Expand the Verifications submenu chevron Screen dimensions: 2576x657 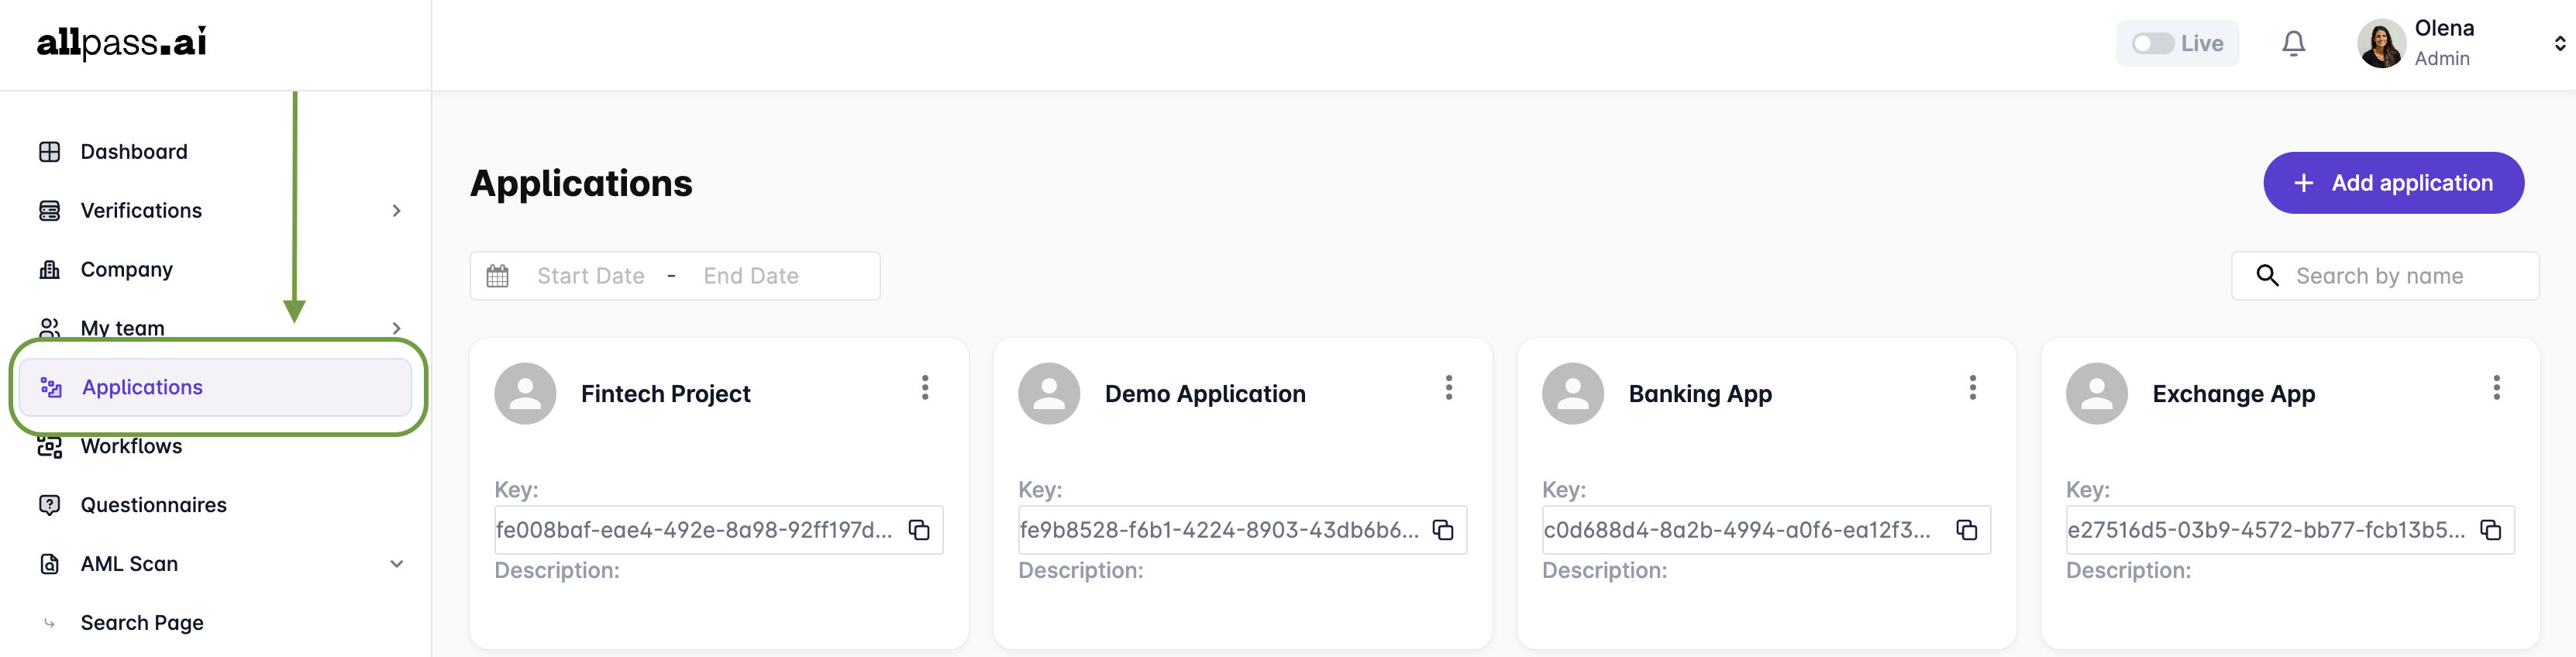[397, 211]
